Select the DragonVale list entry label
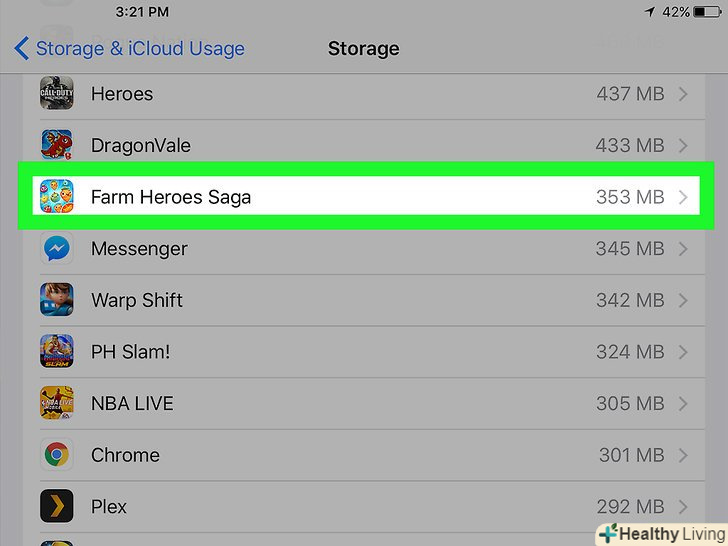728x546 pixels. click(x=141, y=145)
